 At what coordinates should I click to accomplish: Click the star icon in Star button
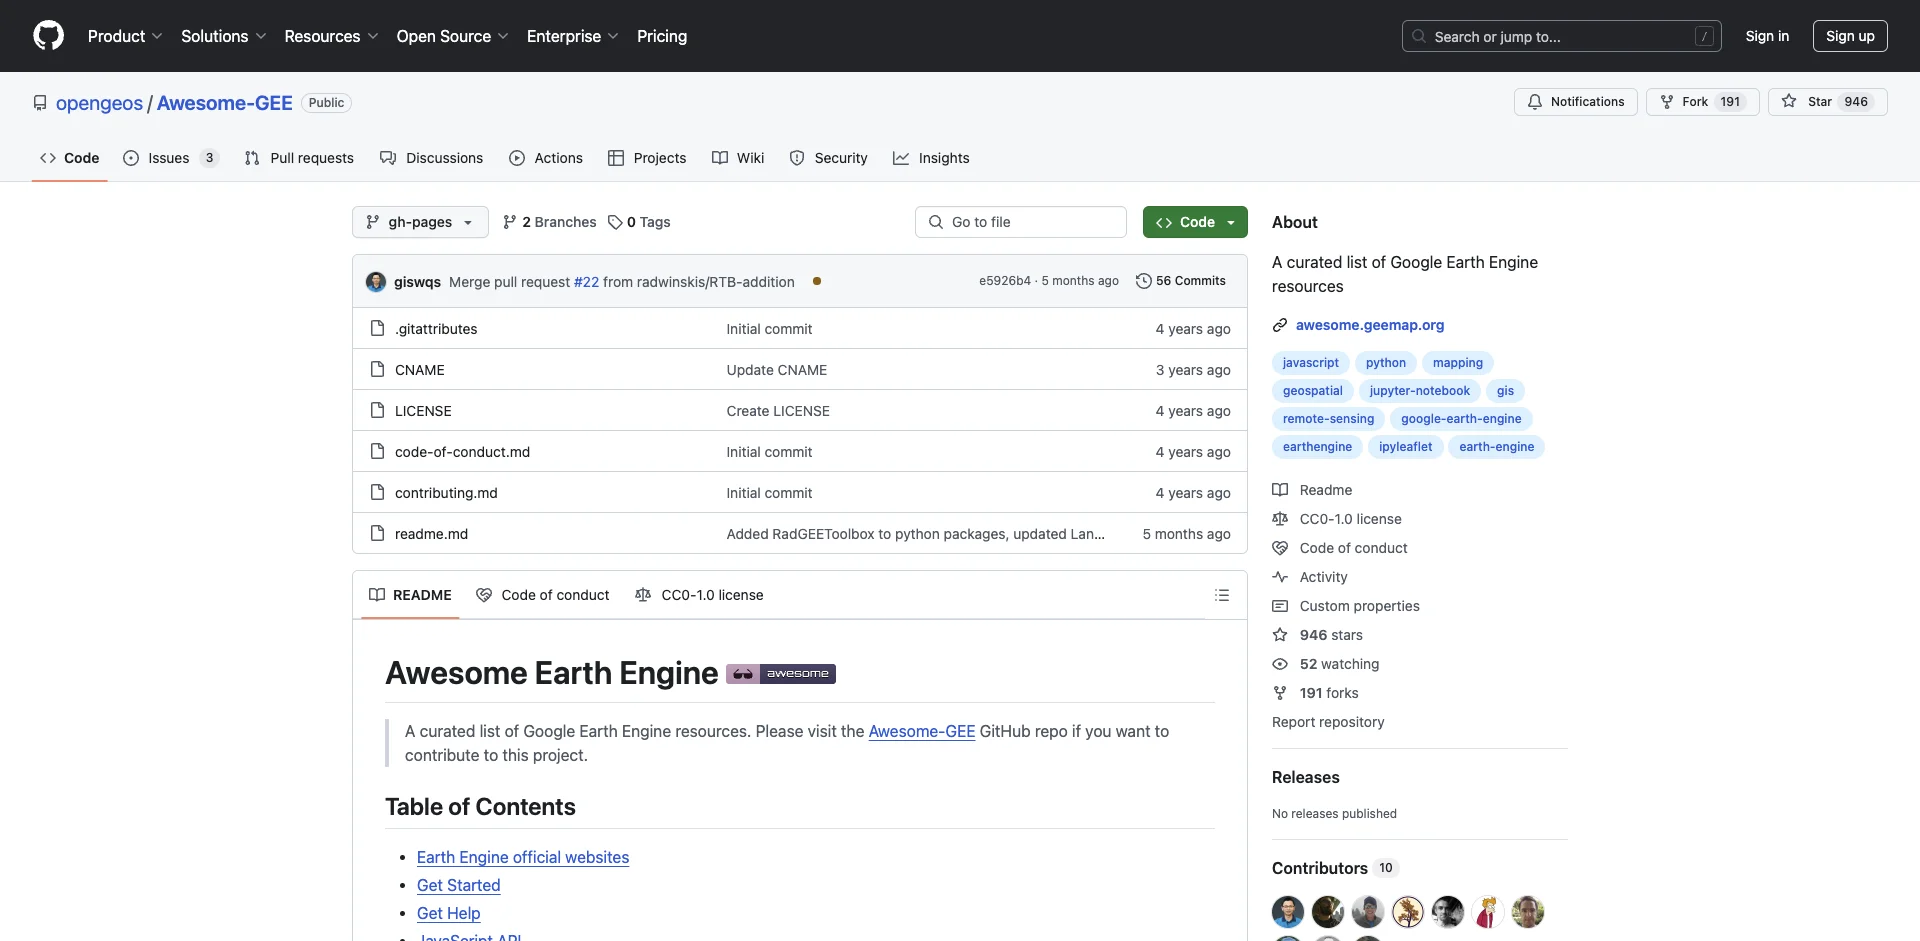[x=1789, y=102]
